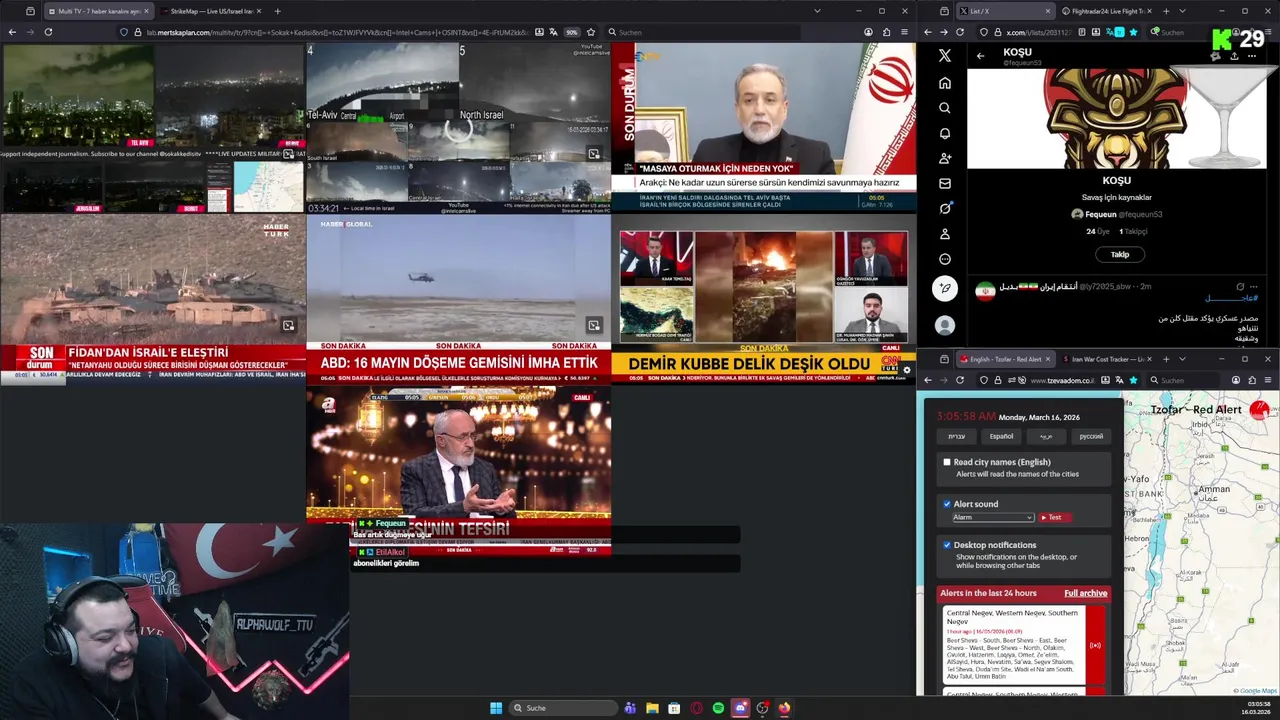
Task: Click bookmark star in Multi TV window
Action: (x=591, y=32)
